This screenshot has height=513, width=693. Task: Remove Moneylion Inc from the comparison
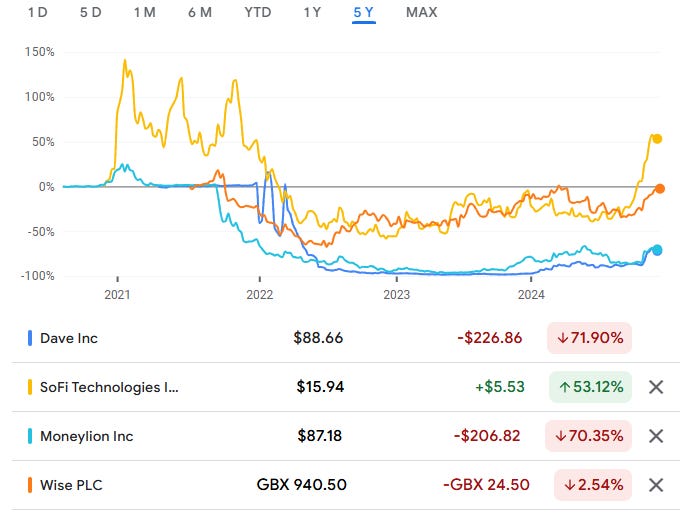pos(656,436)
